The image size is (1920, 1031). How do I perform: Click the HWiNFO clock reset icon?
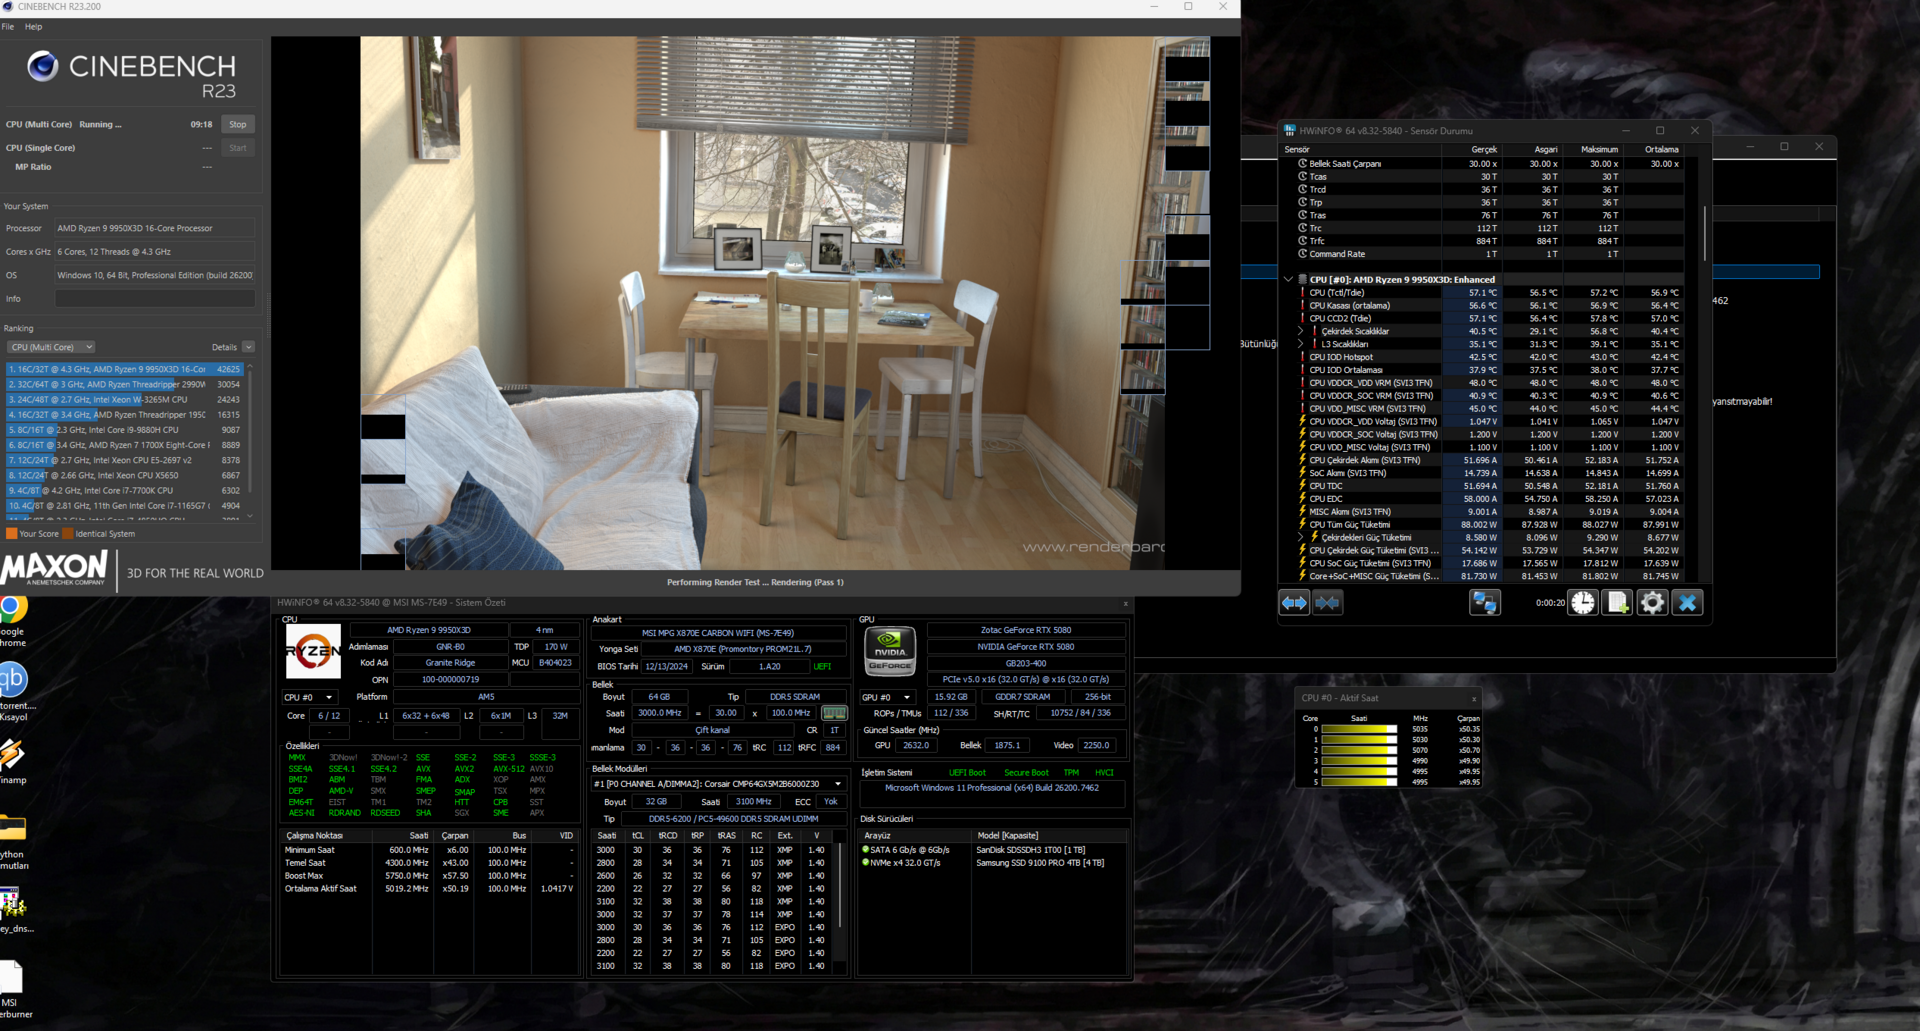(x=1583, y=602)
